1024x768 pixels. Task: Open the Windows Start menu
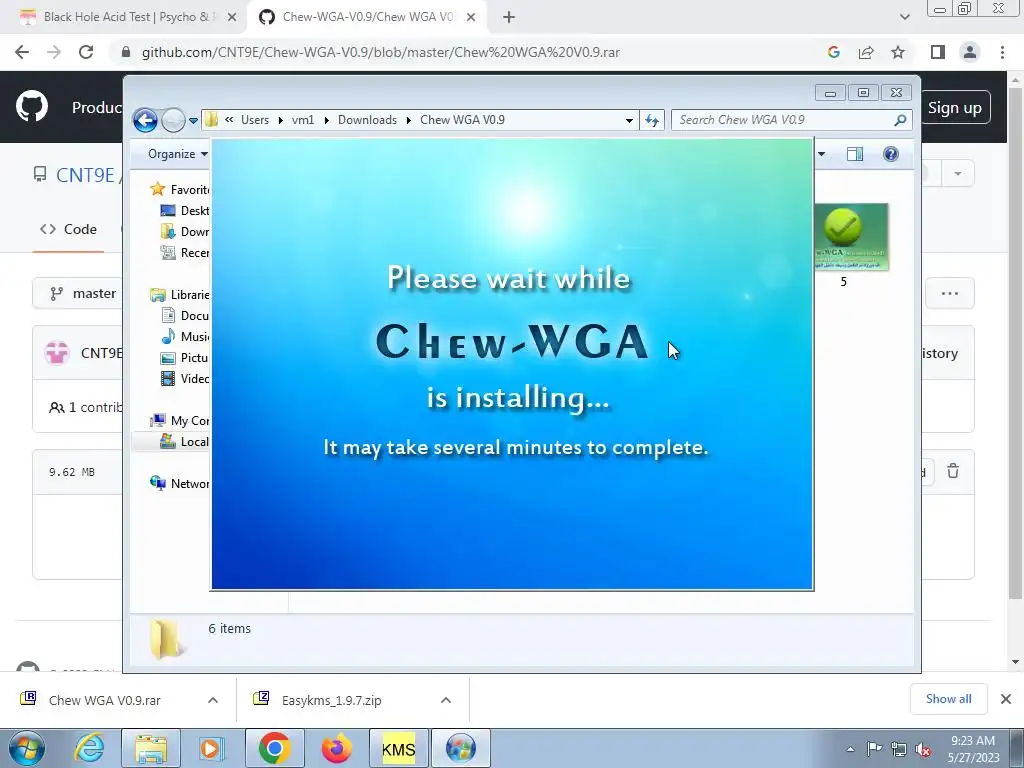(x=27, y=748)
